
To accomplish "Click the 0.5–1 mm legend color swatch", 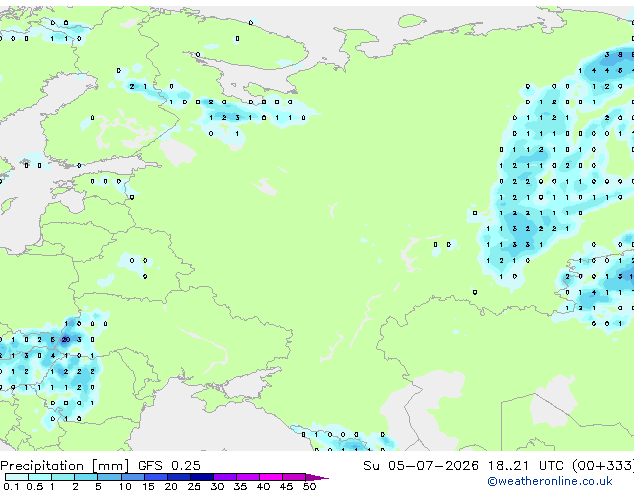I will [40, 477].
